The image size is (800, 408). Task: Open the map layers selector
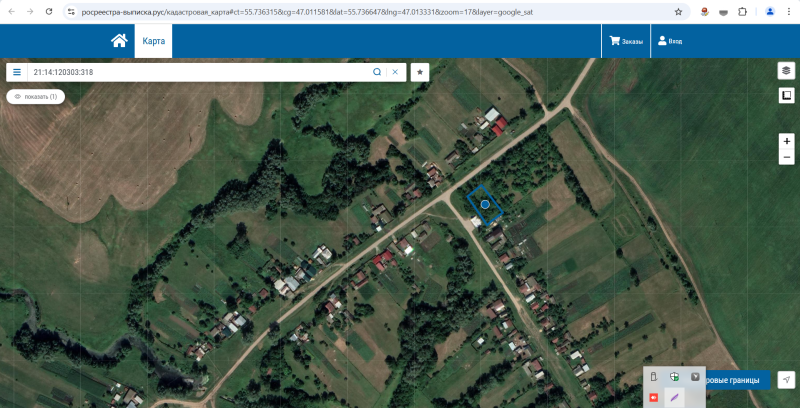click(786, 71)
